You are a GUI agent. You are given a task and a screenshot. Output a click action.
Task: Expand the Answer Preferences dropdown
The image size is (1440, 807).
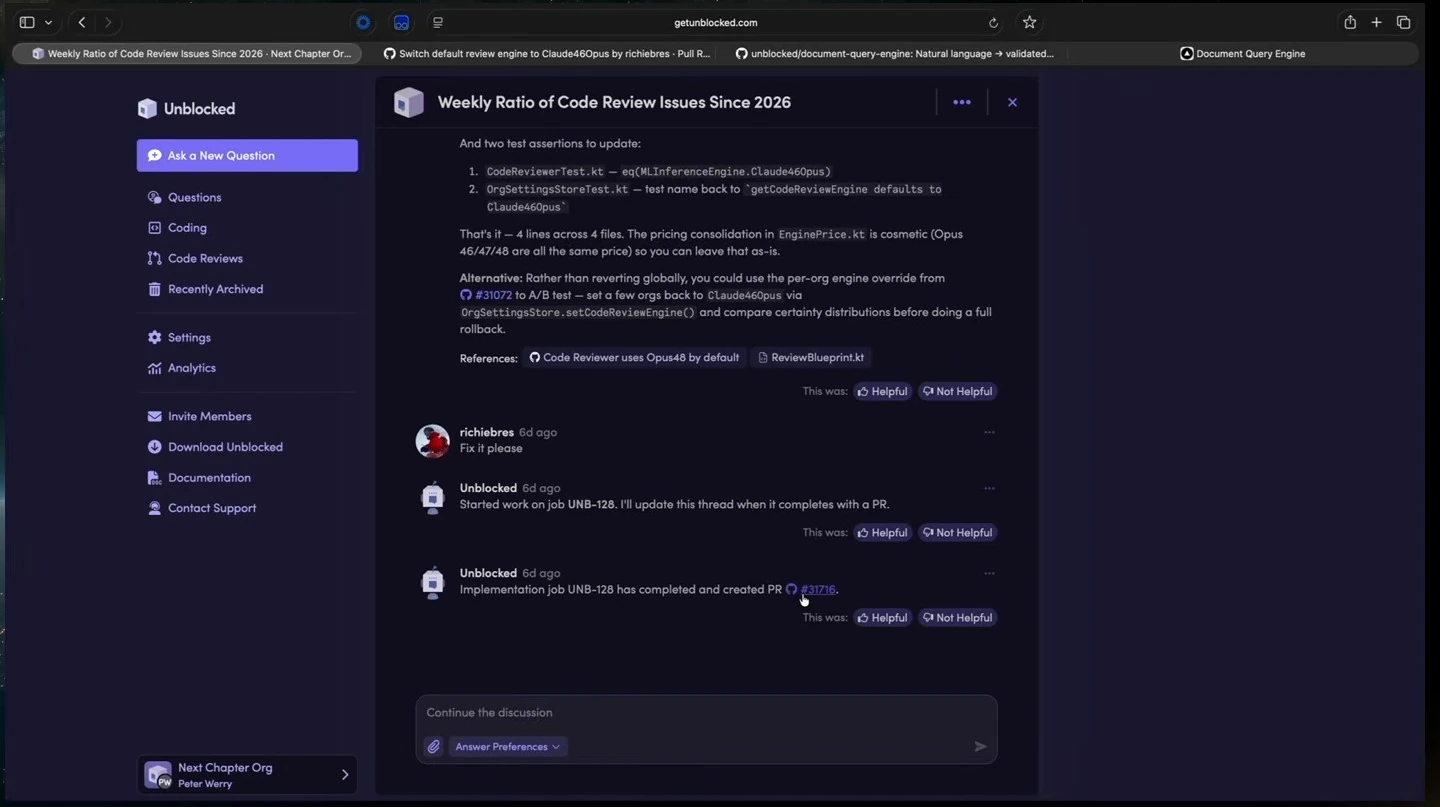pos(508,747)
